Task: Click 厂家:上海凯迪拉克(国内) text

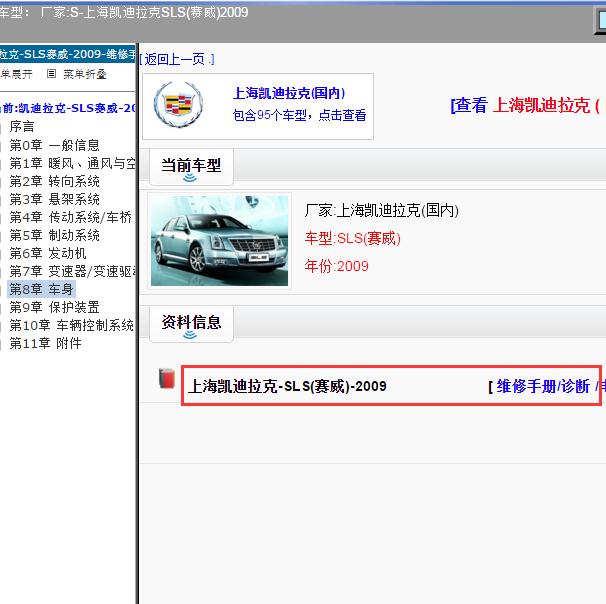Action: pyautogui.click(x=381, y=211)
